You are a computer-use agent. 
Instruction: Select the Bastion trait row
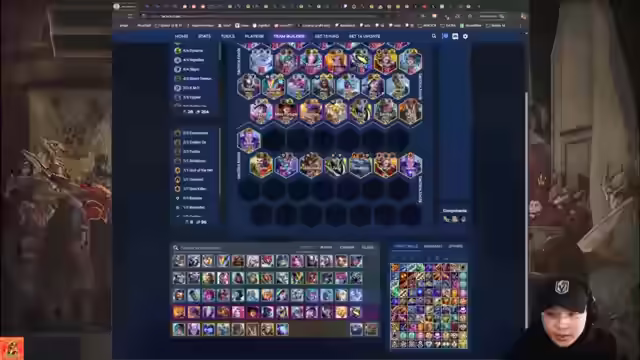tap(196, 198)
